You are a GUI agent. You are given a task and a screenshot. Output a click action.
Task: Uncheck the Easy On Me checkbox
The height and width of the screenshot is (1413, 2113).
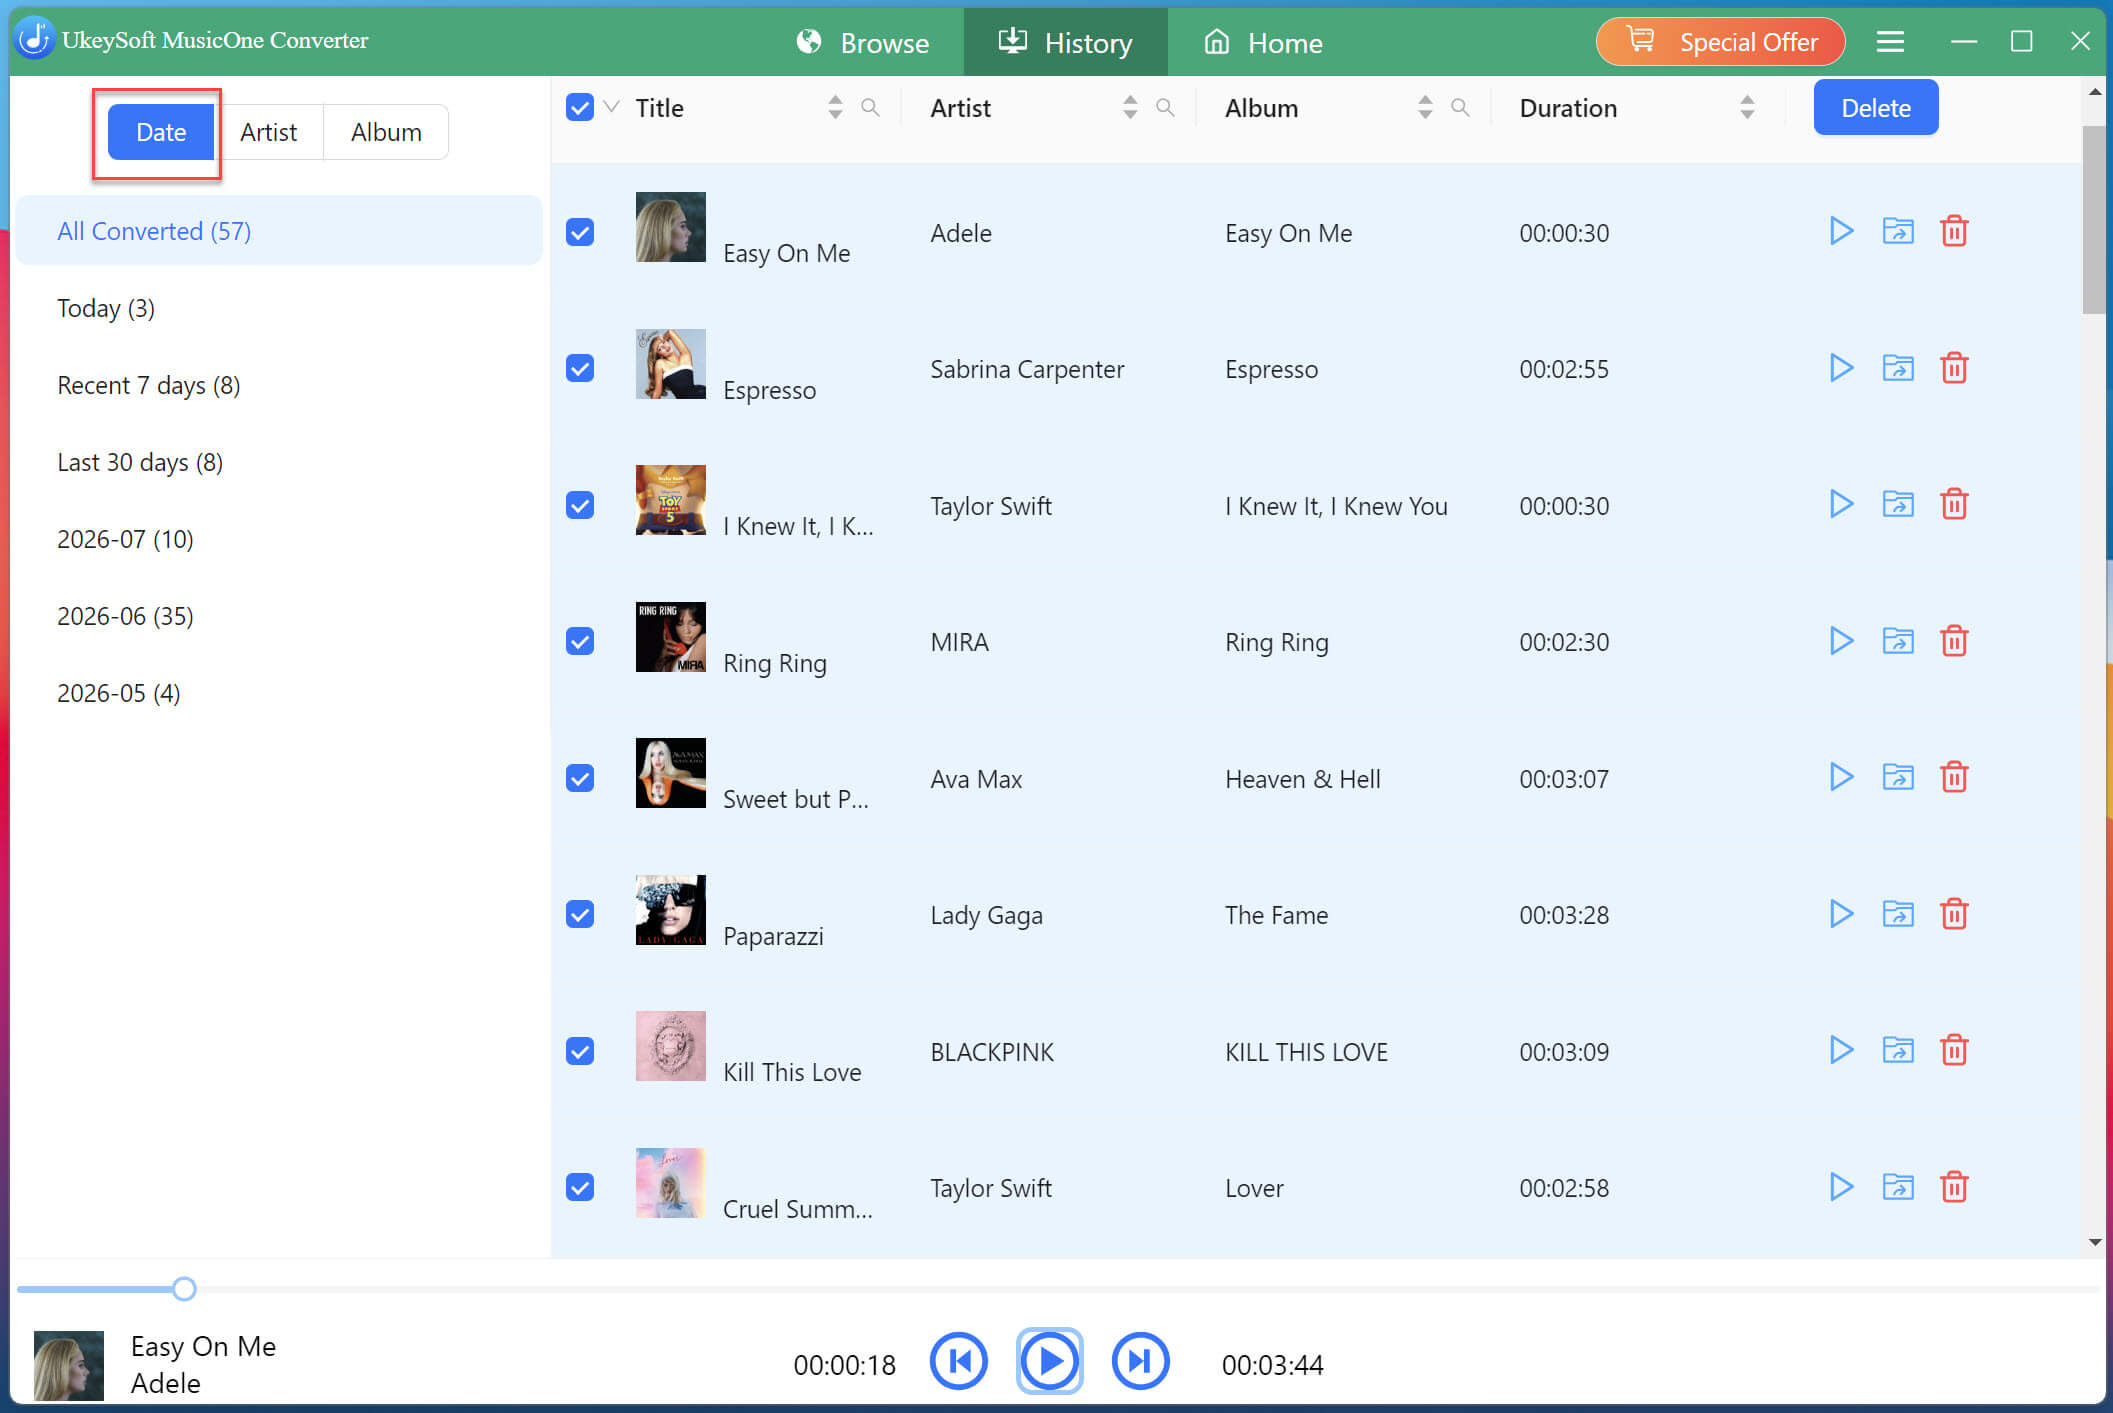click(580, 232)
